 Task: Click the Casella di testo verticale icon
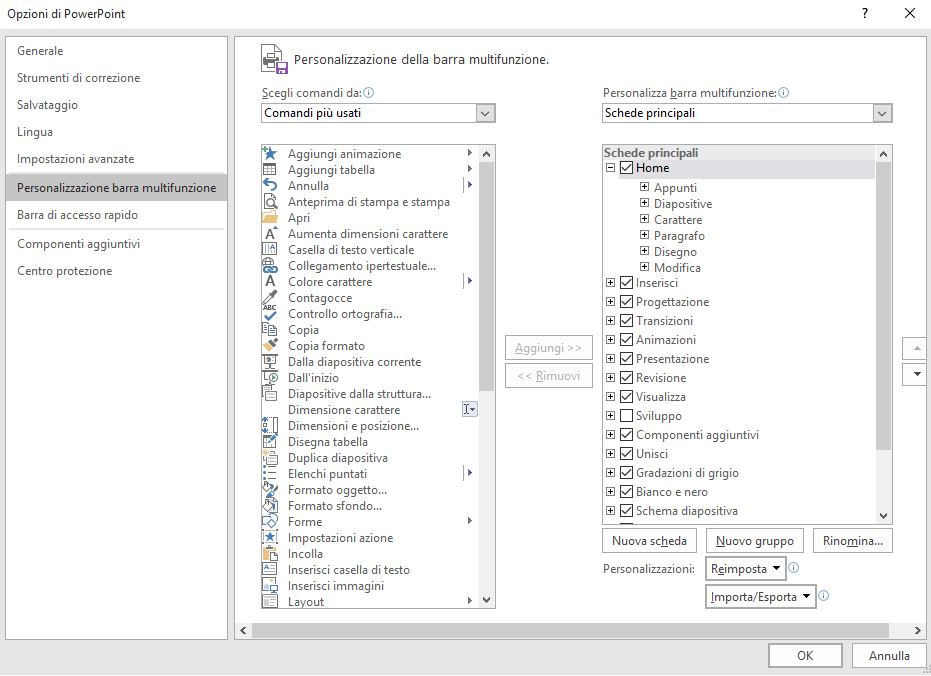point(270,250)
